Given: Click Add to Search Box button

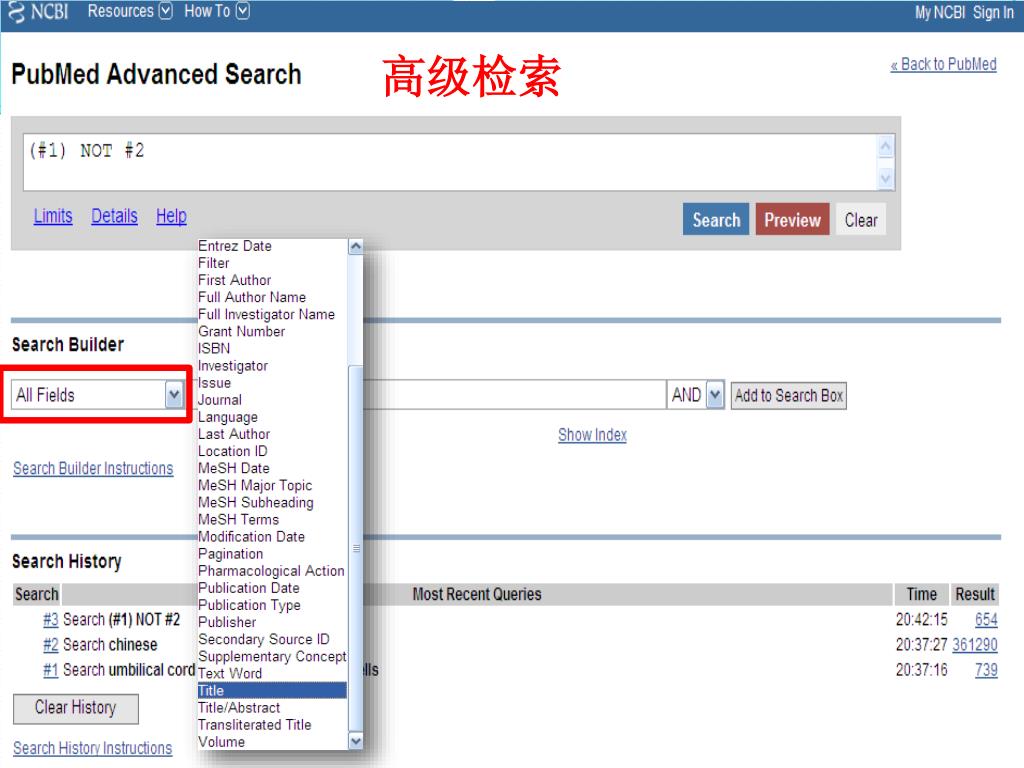Looking at the screenshot, I should [788, 396].
